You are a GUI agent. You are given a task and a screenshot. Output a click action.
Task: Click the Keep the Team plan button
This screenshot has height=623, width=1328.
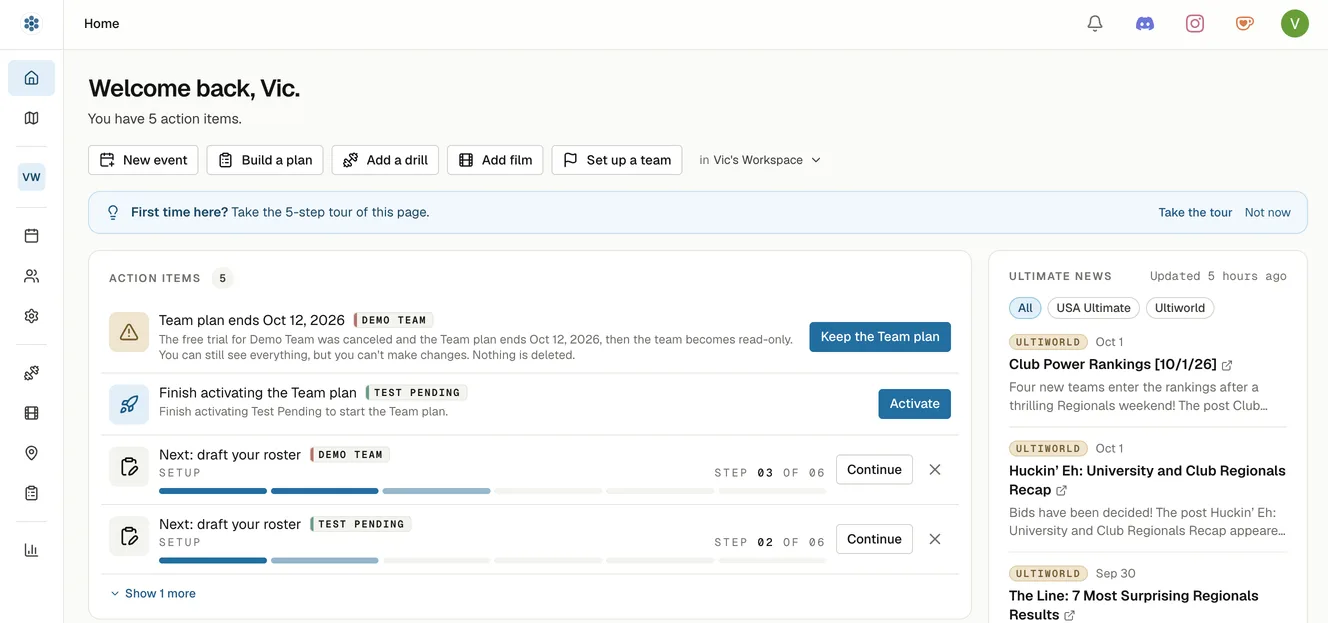point(880,337)
